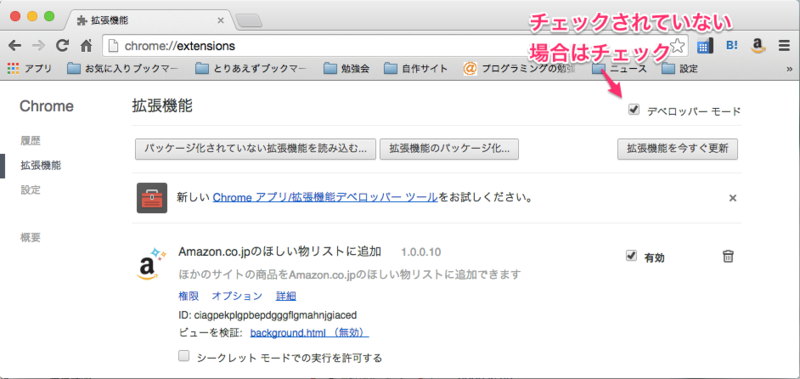Delete the Amazon extension with trash icon

[x=728, y=257]
